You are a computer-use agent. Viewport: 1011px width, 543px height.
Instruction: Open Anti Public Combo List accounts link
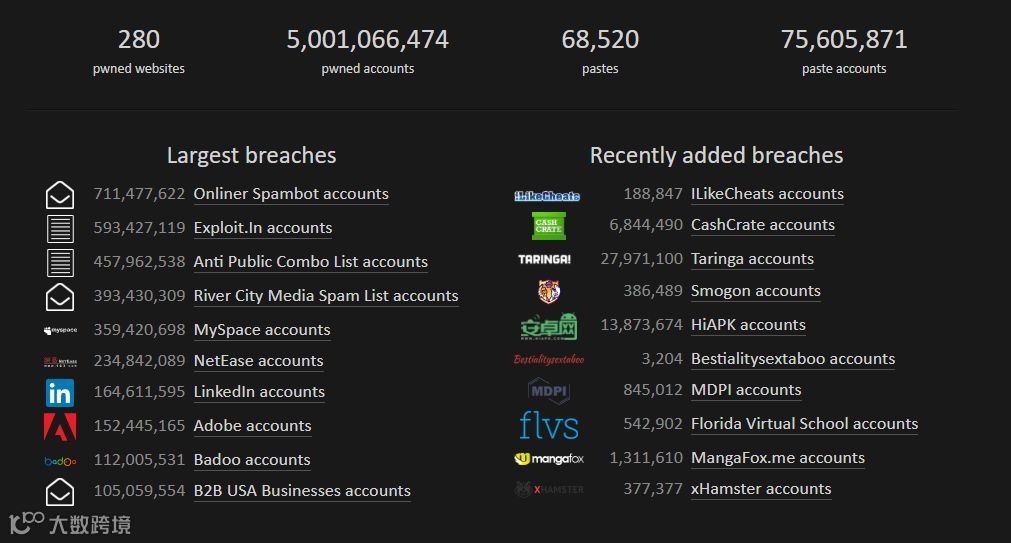(310, 262)
